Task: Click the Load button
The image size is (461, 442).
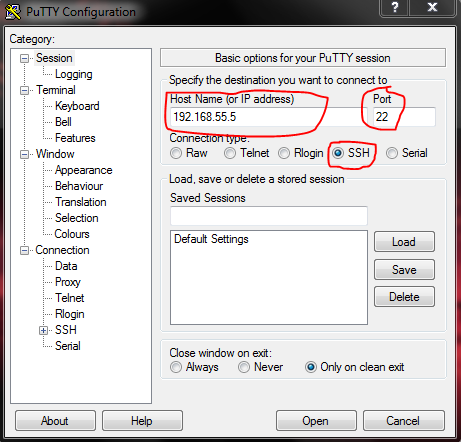Action: click(404, 242)
